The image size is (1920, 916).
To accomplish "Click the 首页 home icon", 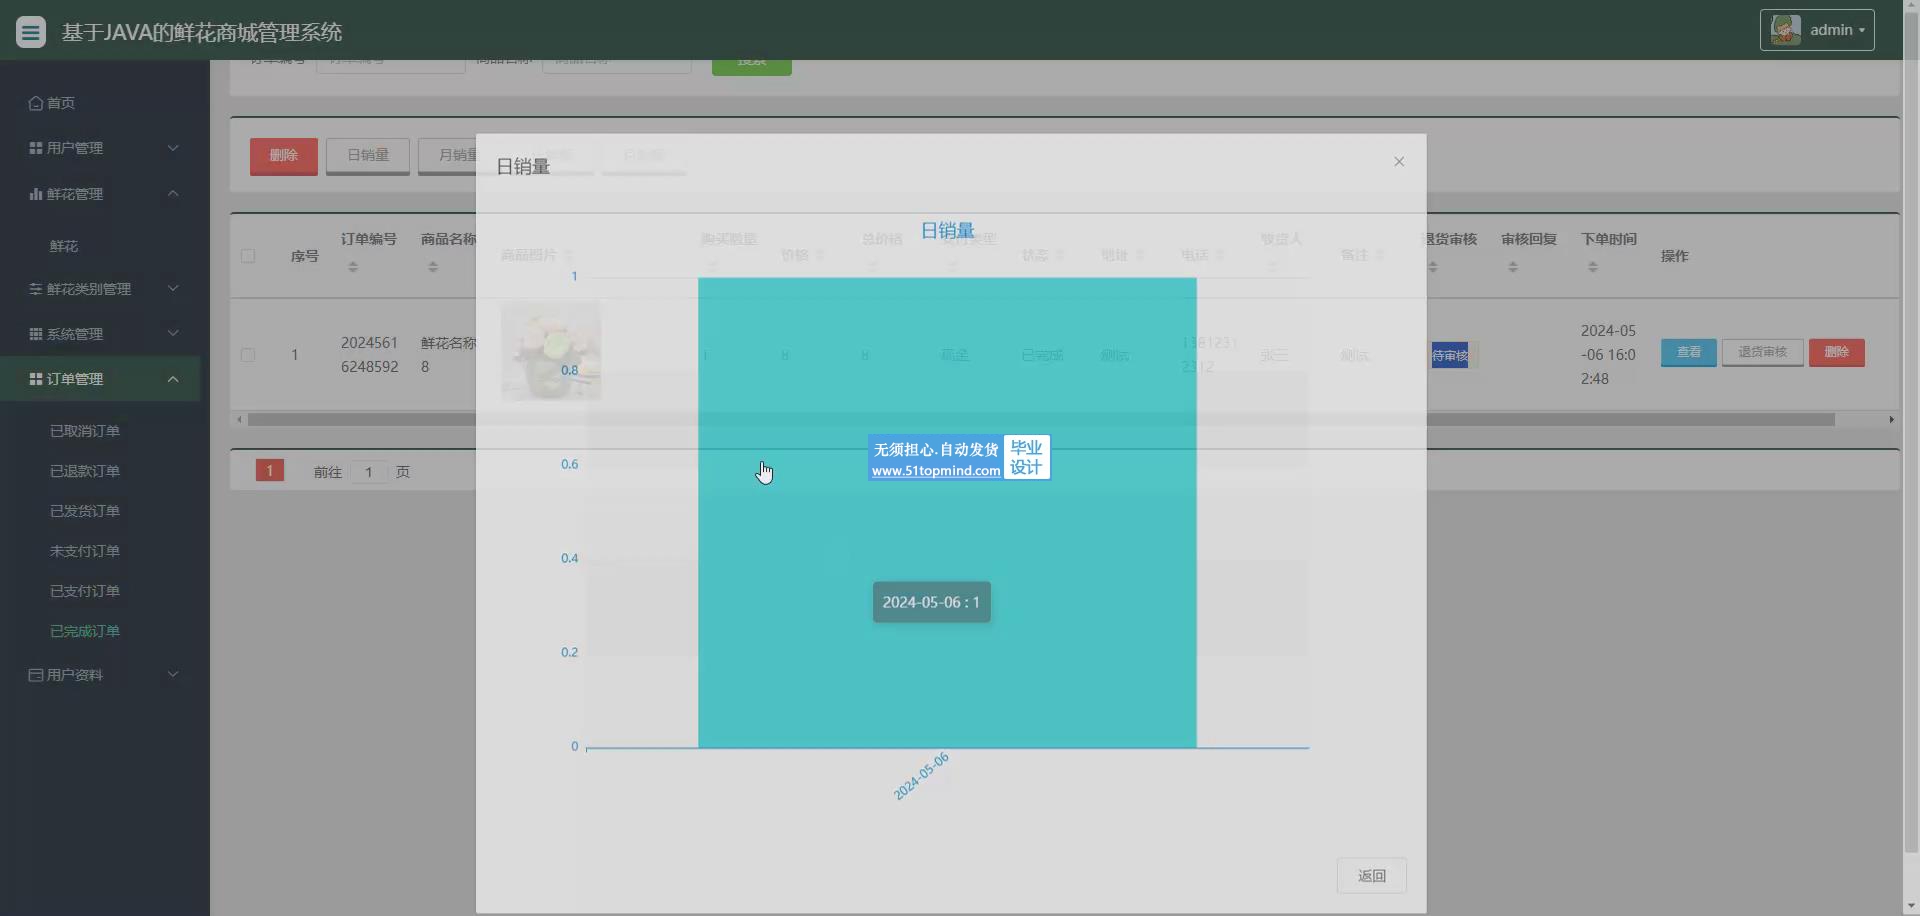I will point(36,103).
